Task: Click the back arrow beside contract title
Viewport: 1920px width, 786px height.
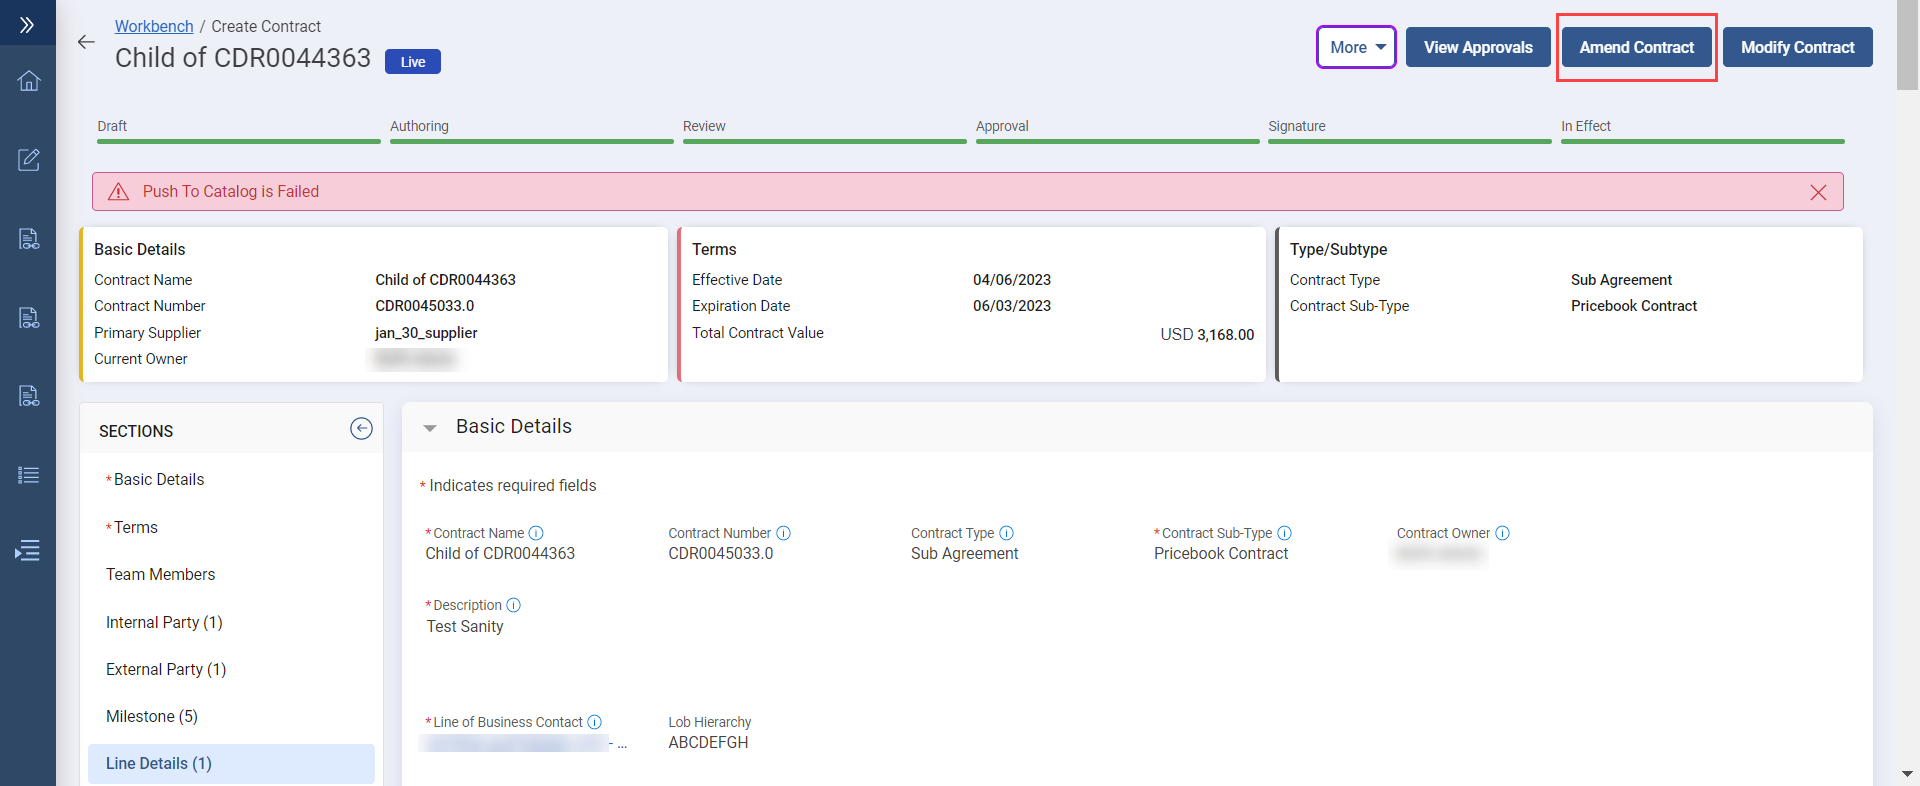Action: (x=86, y=42)
